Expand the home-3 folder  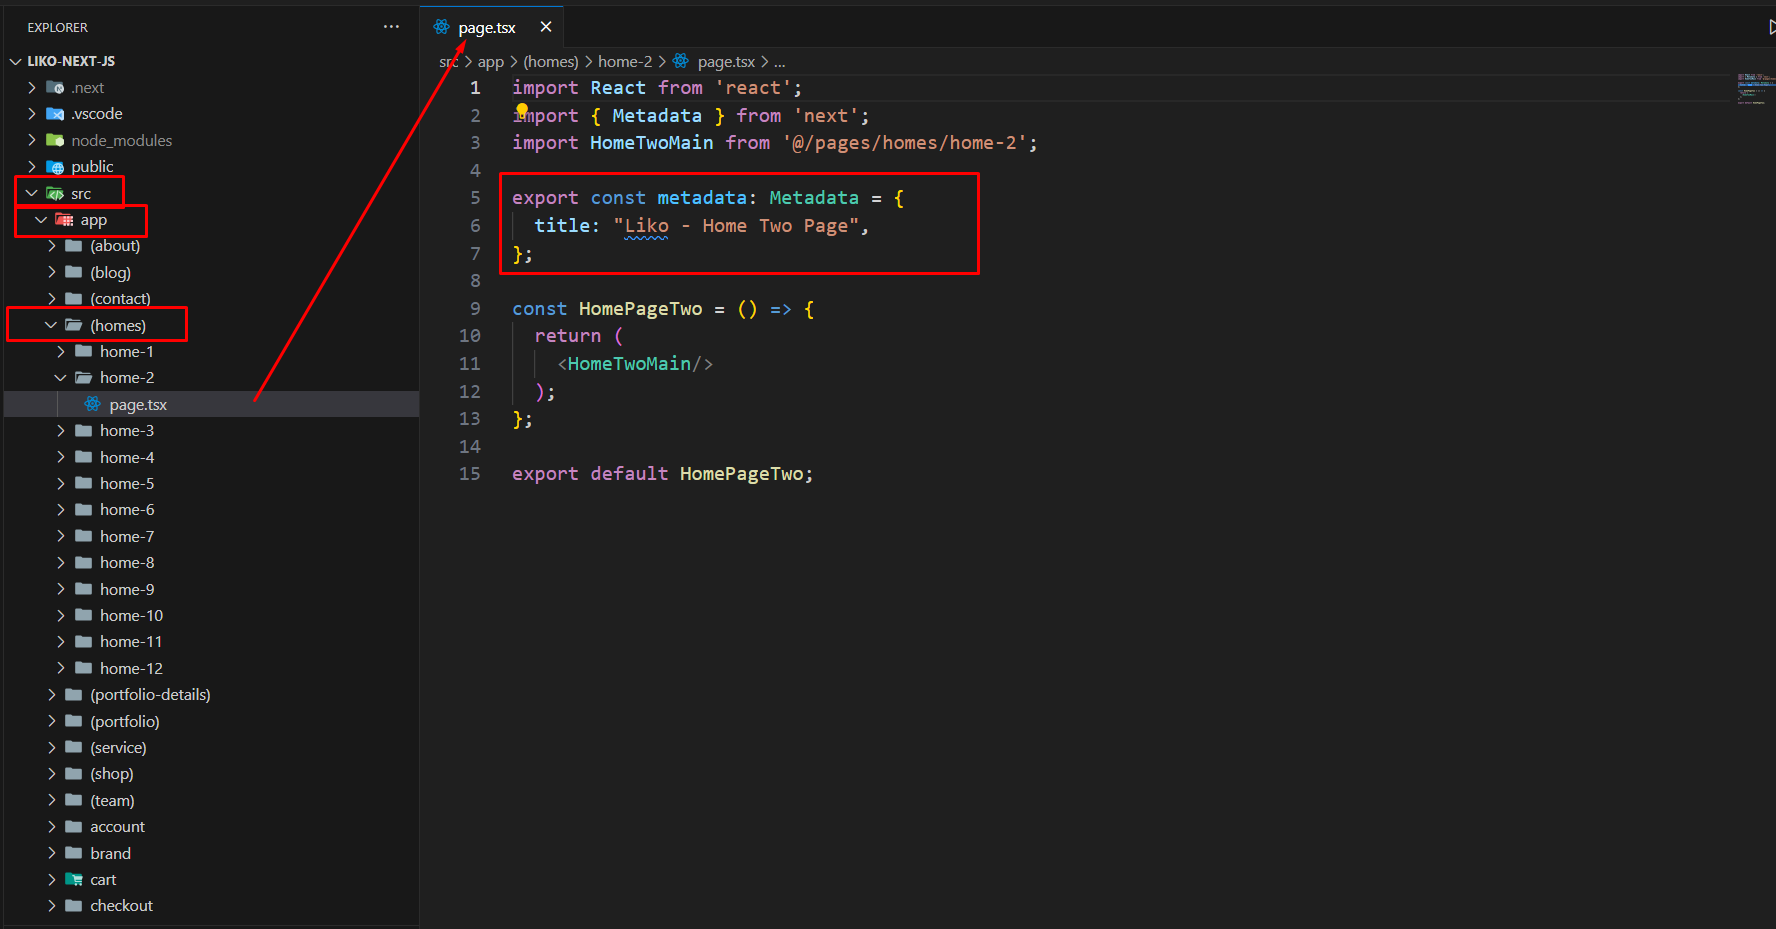coord(61,431)
